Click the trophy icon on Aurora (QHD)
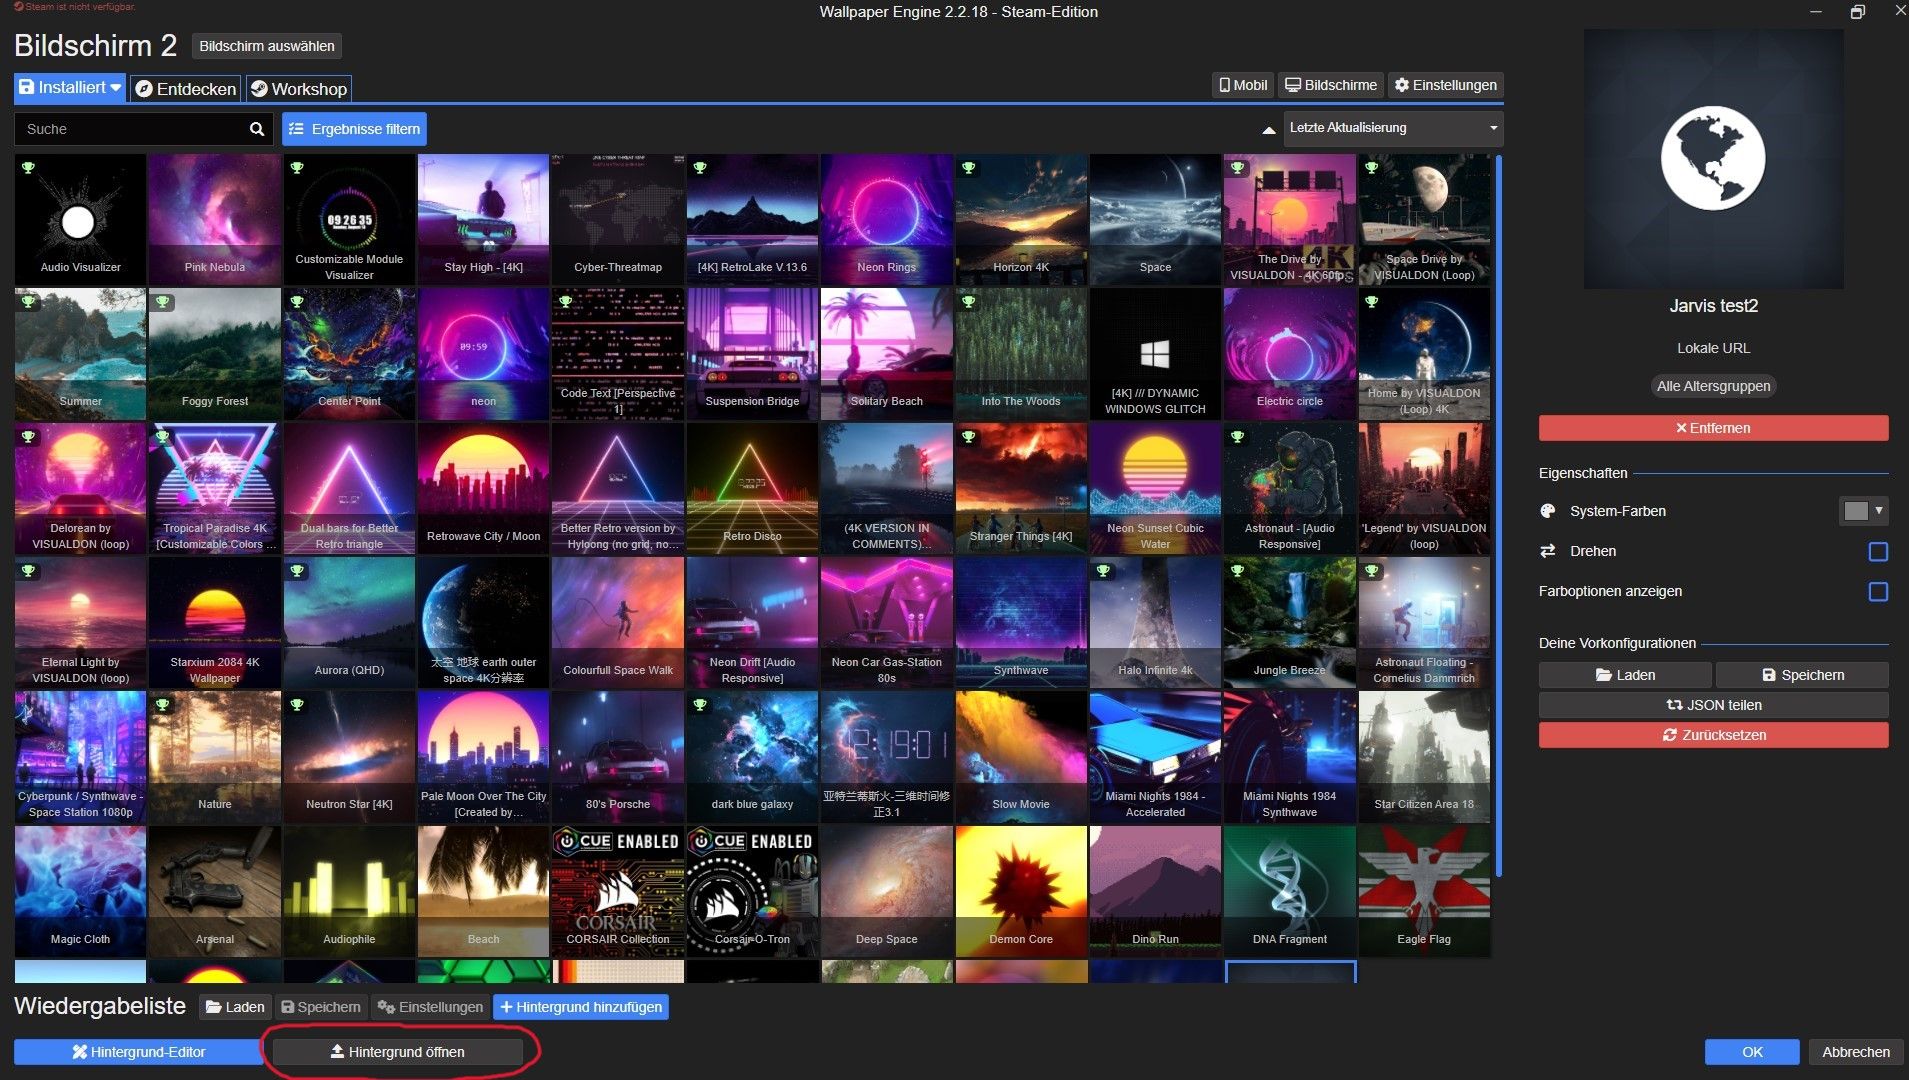This screenshot has height=1080, width=1909. [297, 571]
